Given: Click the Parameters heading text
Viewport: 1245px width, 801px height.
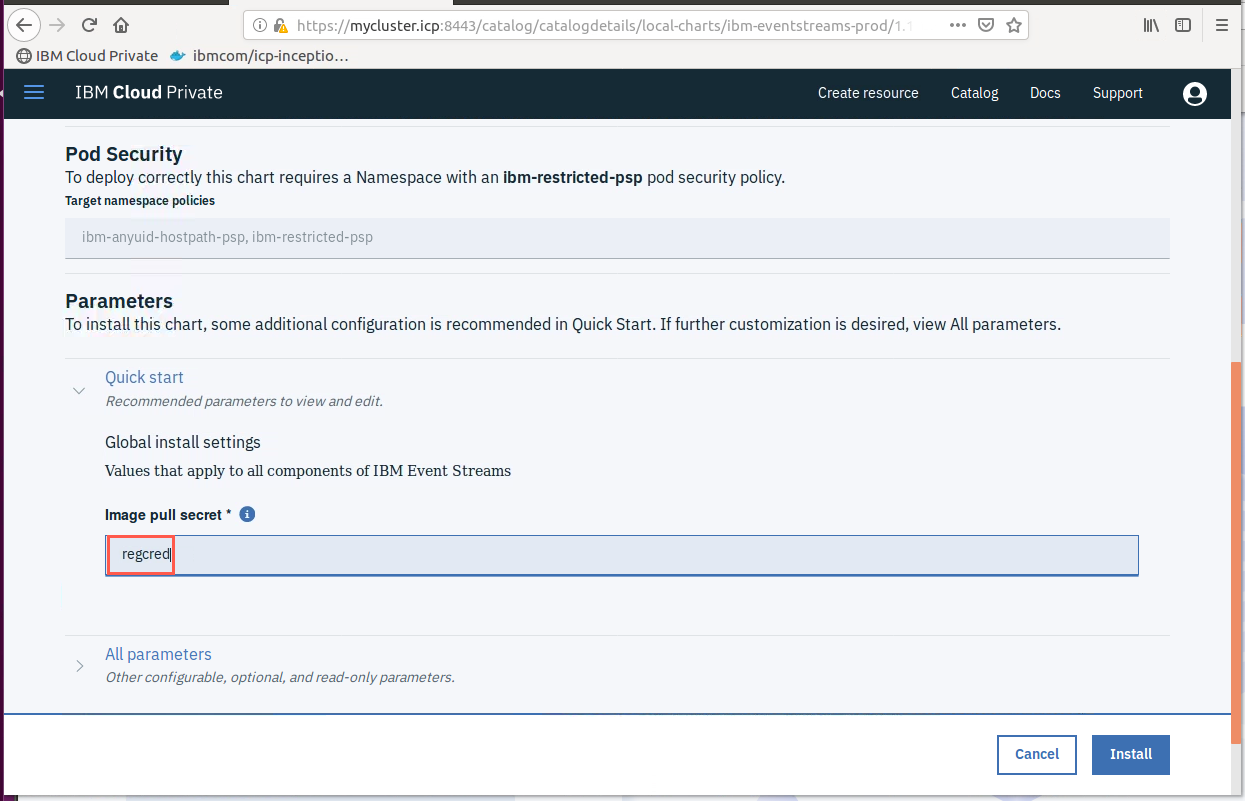Looking at the screenshot, I should pos(119,301).
